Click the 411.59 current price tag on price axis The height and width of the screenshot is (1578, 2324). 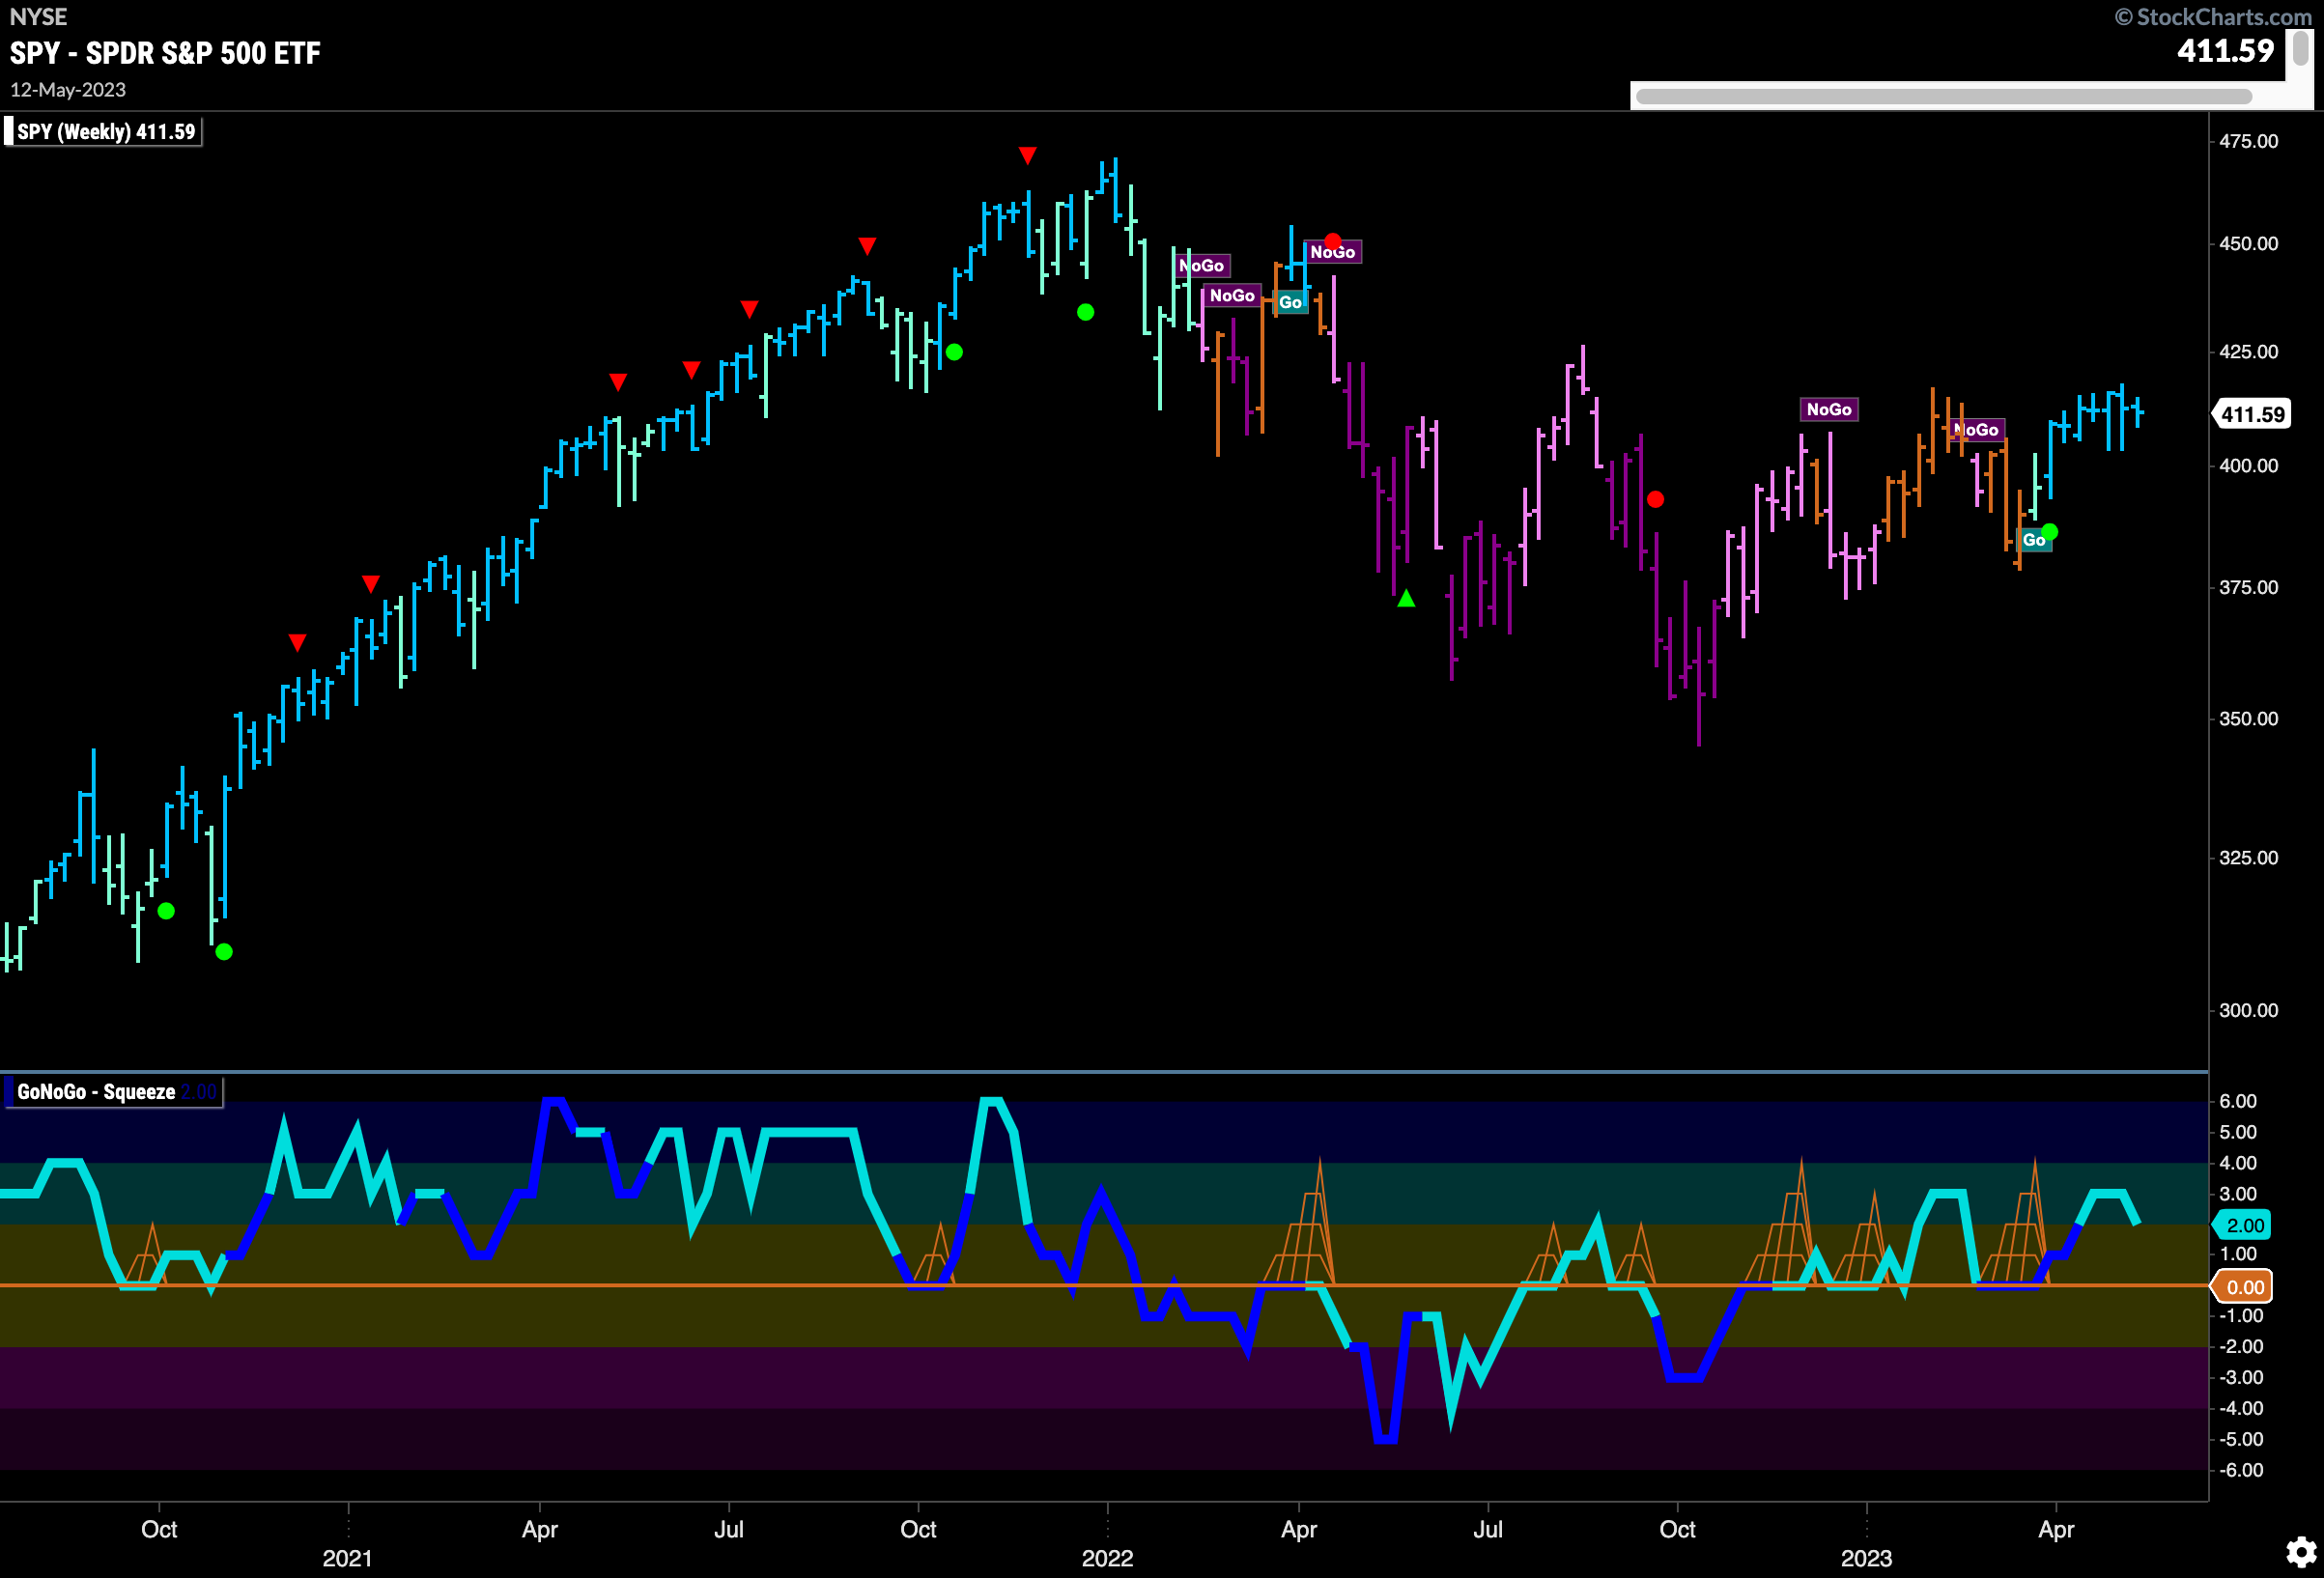tap(2251, 414)
